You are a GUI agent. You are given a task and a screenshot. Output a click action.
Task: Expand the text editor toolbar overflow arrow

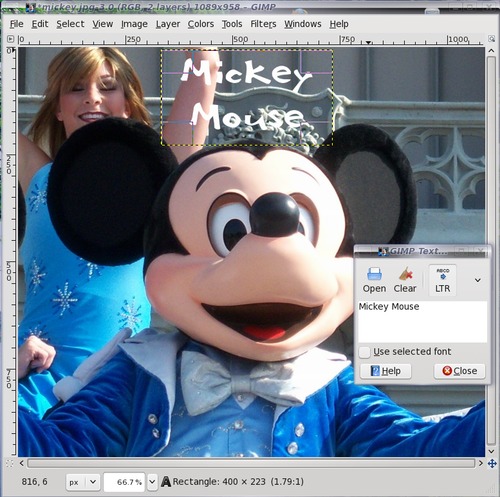pyautogui.click(x=478, y=280)
